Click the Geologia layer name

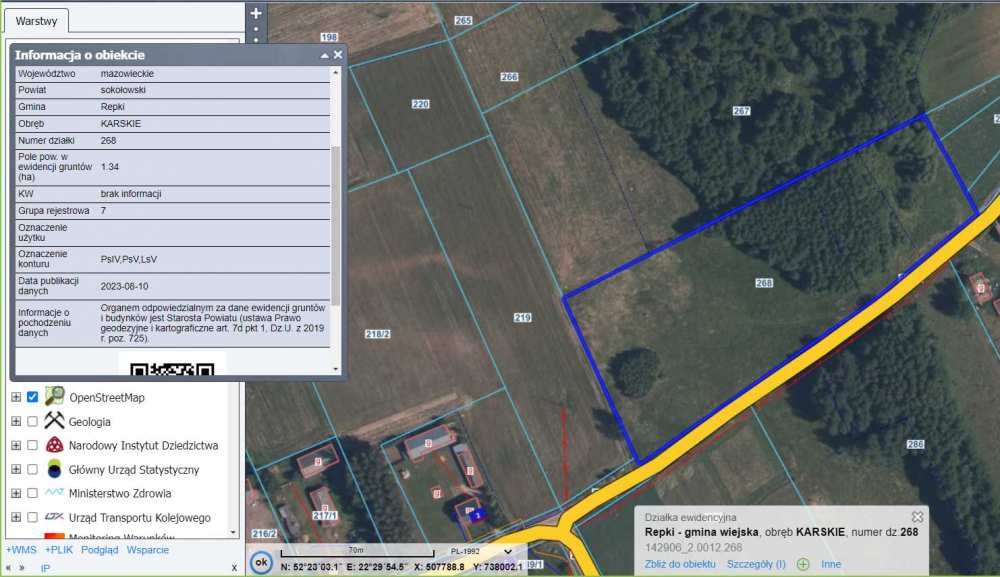pos(89,421)
